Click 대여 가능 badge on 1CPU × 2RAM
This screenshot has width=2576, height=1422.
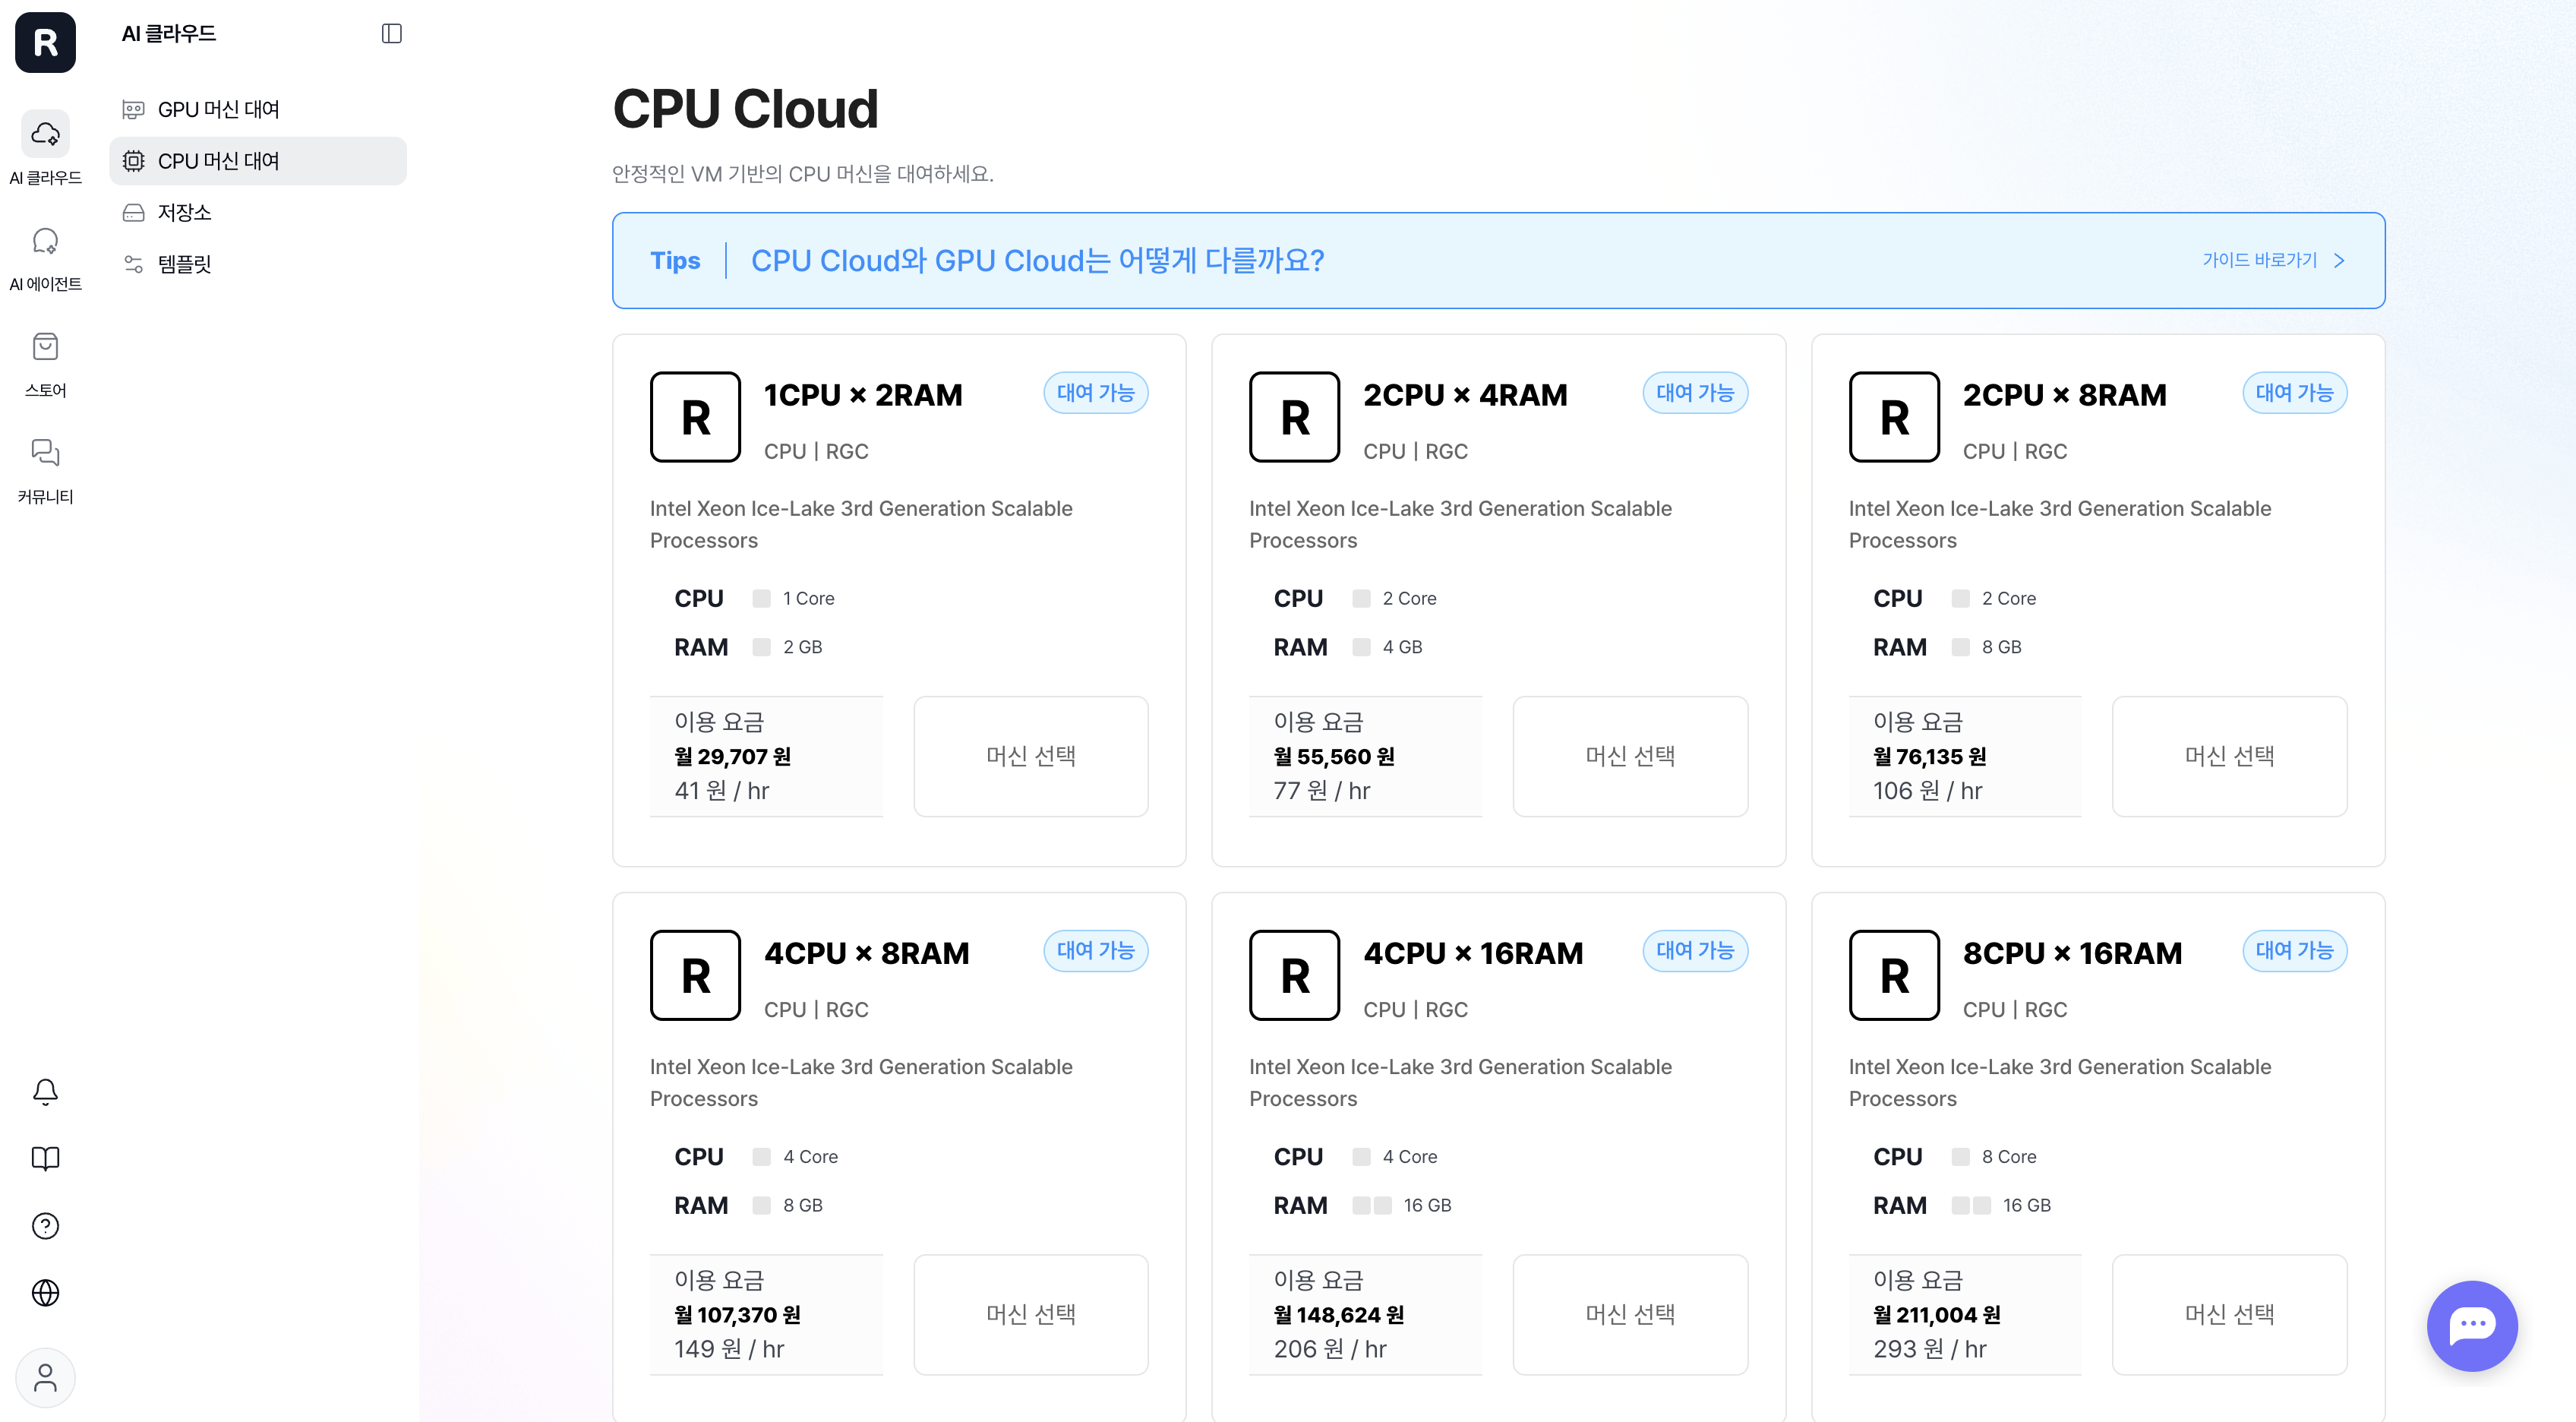[1095, 393]
